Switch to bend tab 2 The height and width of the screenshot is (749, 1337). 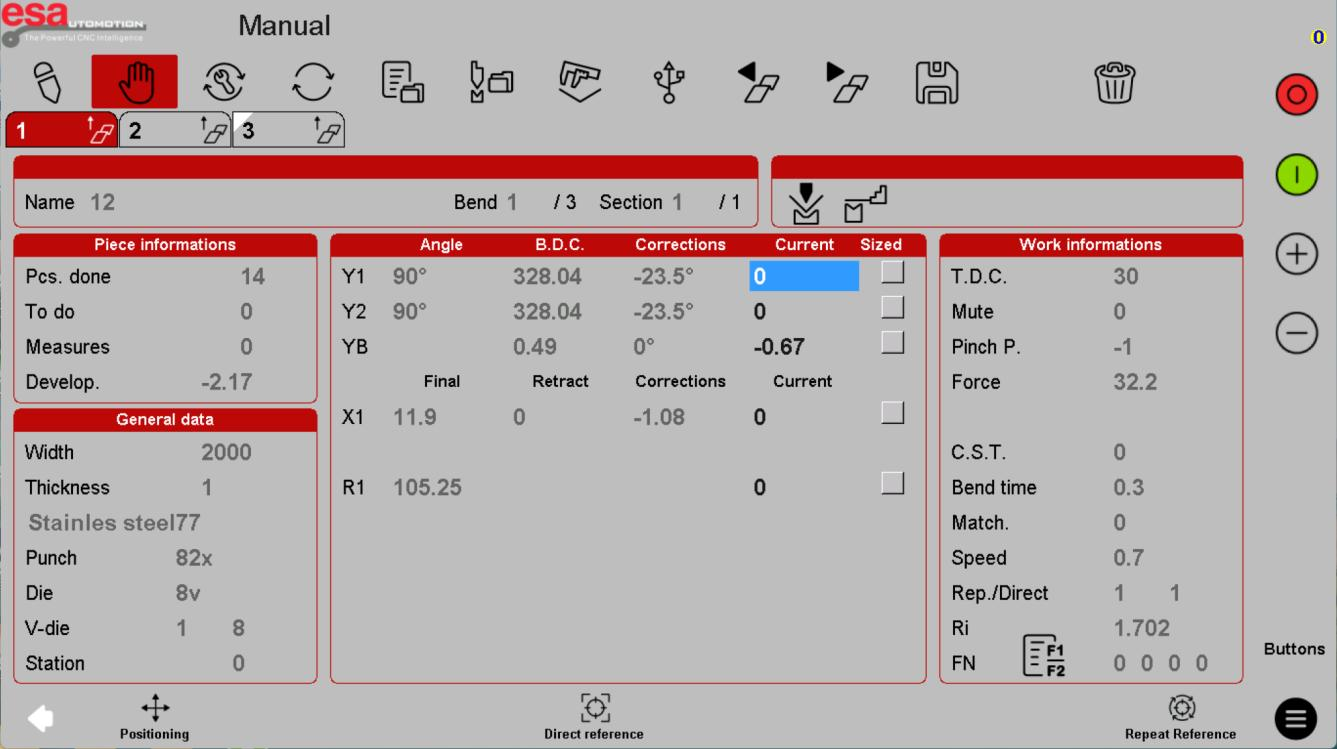176,130
